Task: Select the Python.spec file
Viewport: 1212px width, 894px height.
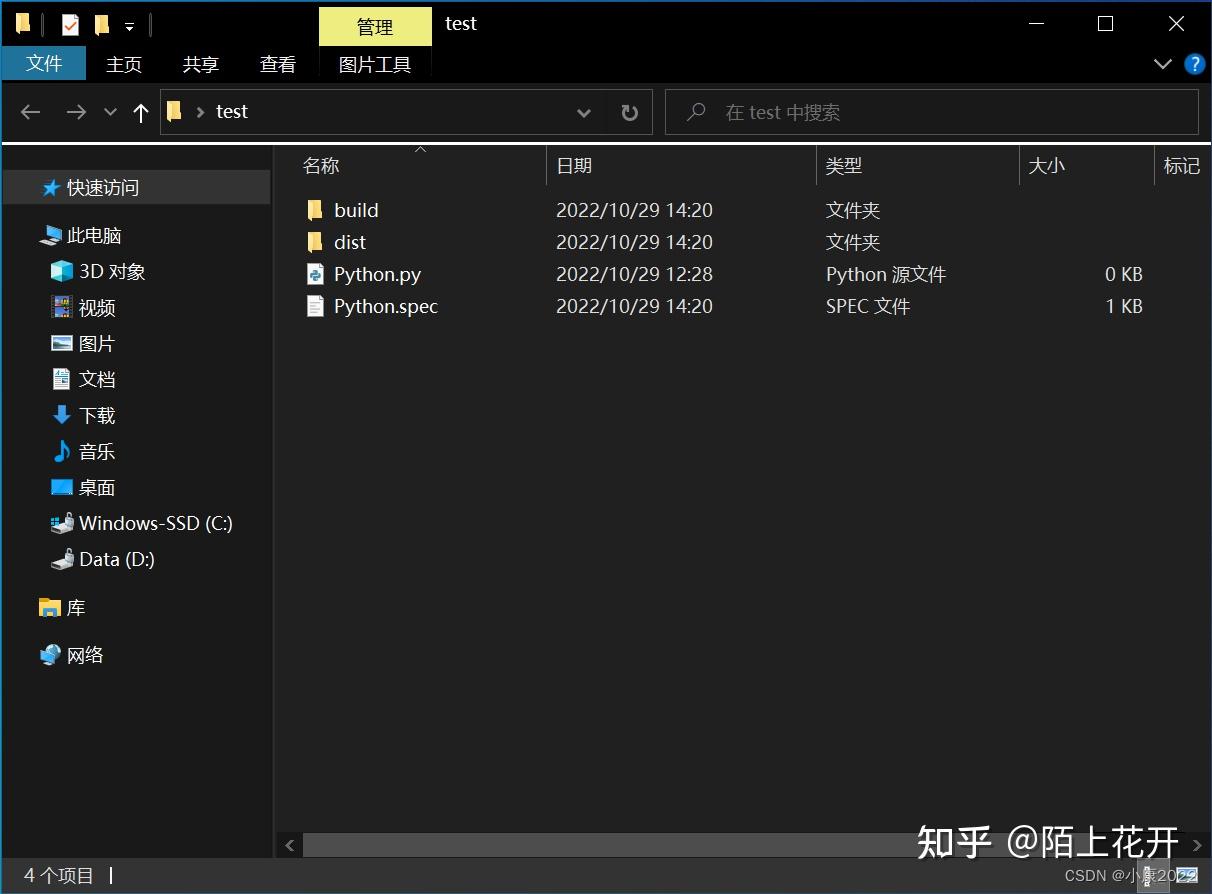Action: pyautogui.click(x=385, y=306)
